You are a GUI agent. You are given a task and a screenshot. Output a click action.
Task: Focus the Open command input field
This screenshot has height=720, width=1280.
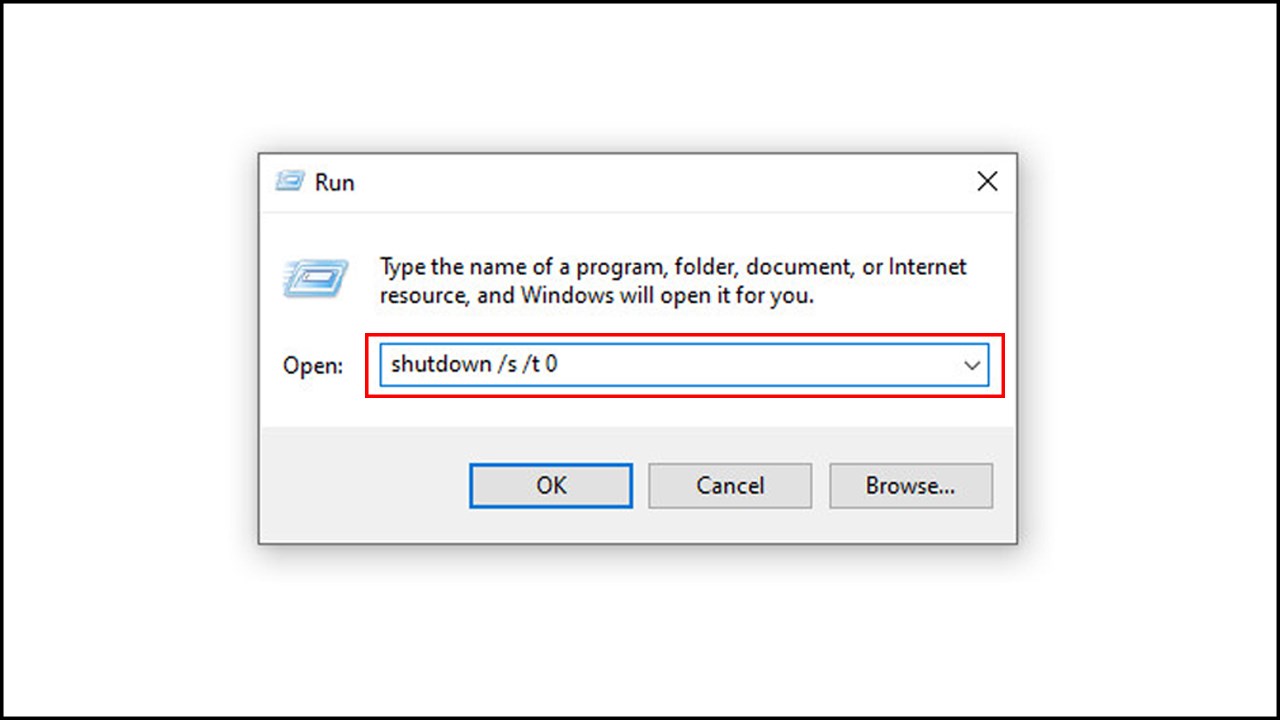(684, 365)
